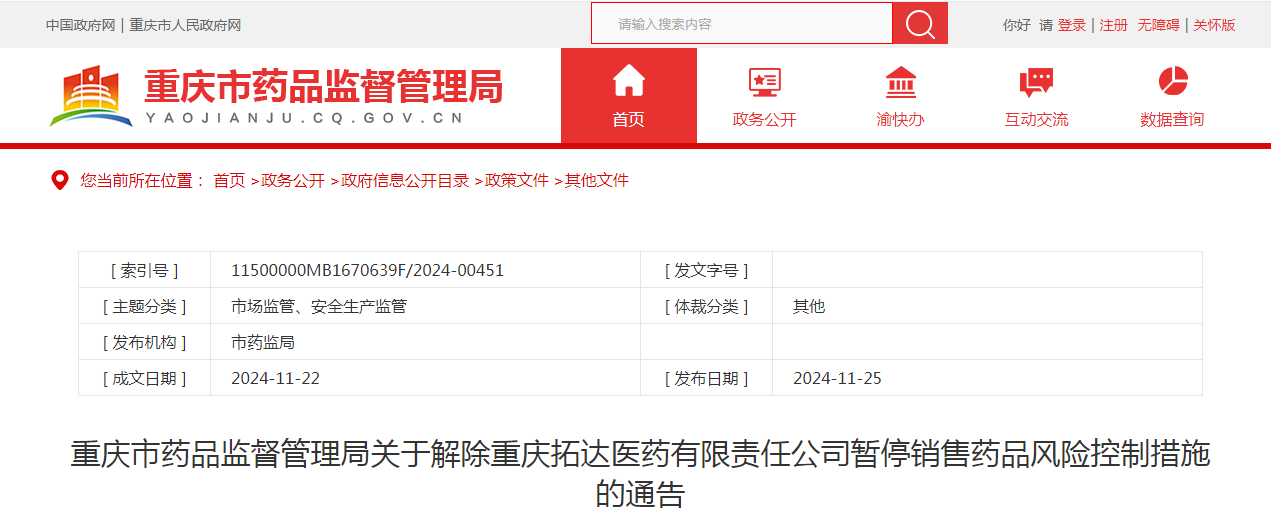Viewport: 1271px width, 532px height.
Task: Select the 政务公开 navigation label
Action: point(764,120)
